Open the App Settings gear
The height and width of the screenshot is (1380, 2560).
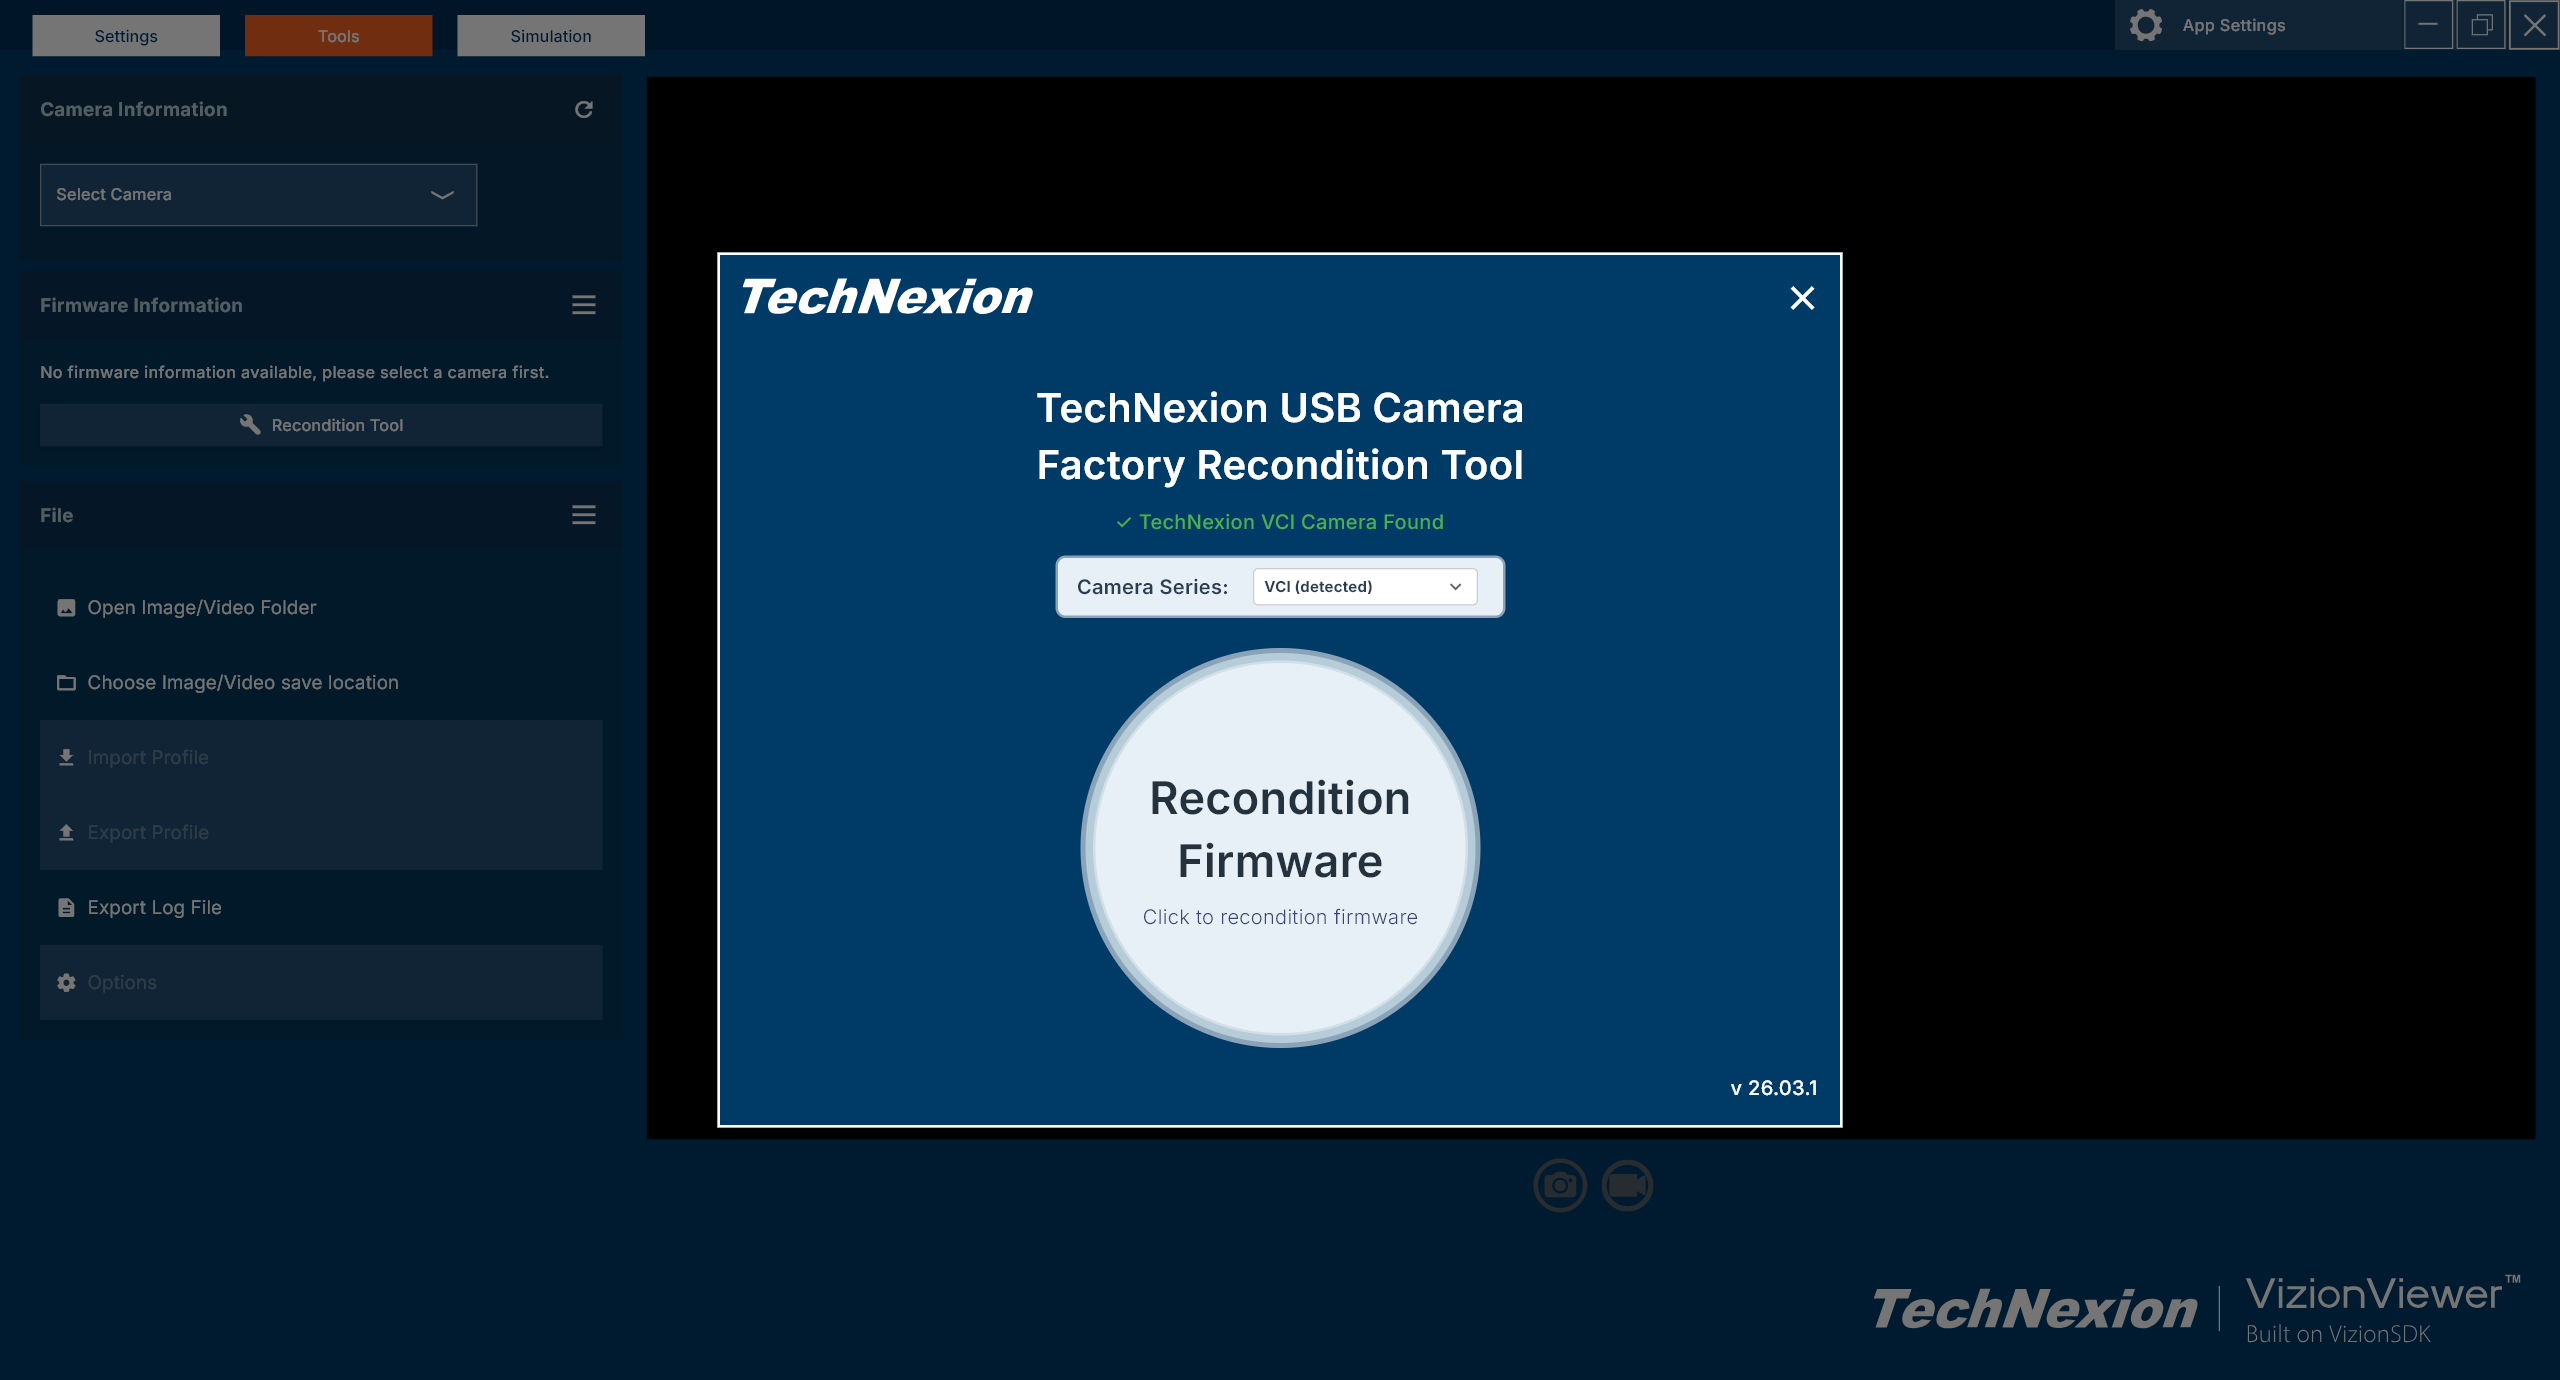pos(2146,25)
